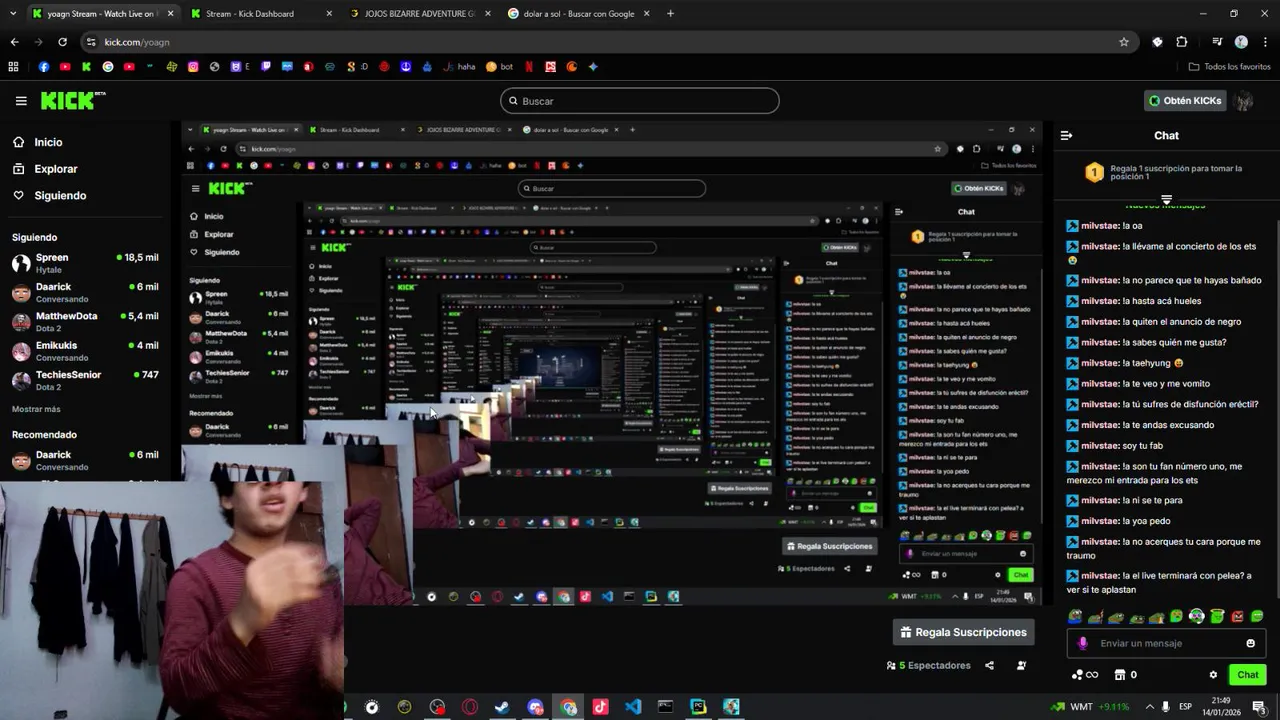Open TechiesSenior channel in sidebar

(85, 380)
